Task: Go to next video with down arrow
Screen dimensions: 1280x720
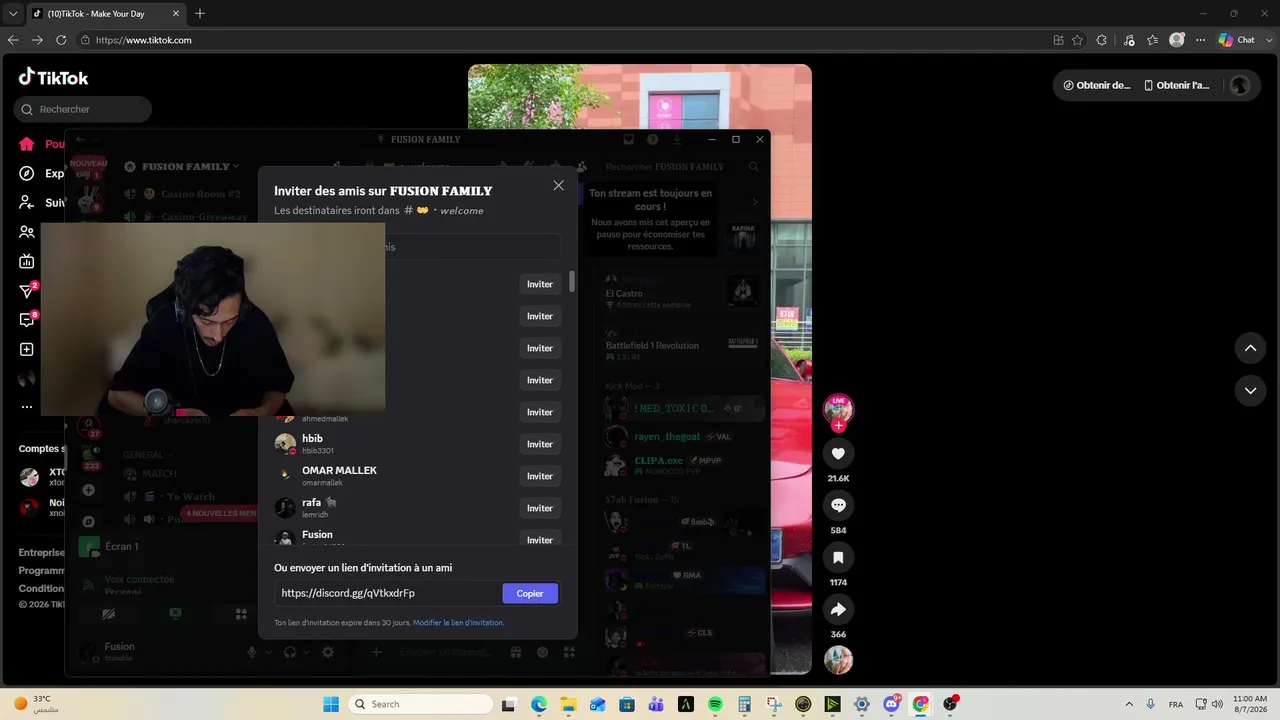Action: (1250, 390)
